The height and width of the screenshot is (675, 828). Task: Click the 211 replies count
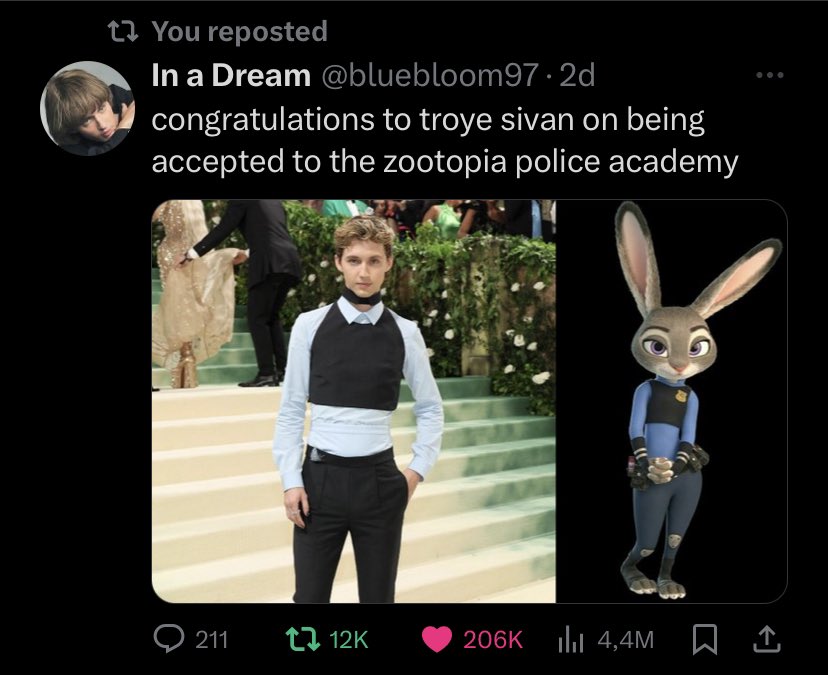tap(212, 640)
